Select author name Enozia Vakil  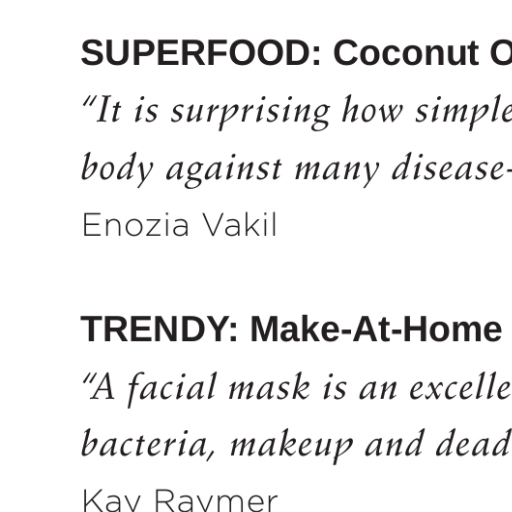point(179,225)
